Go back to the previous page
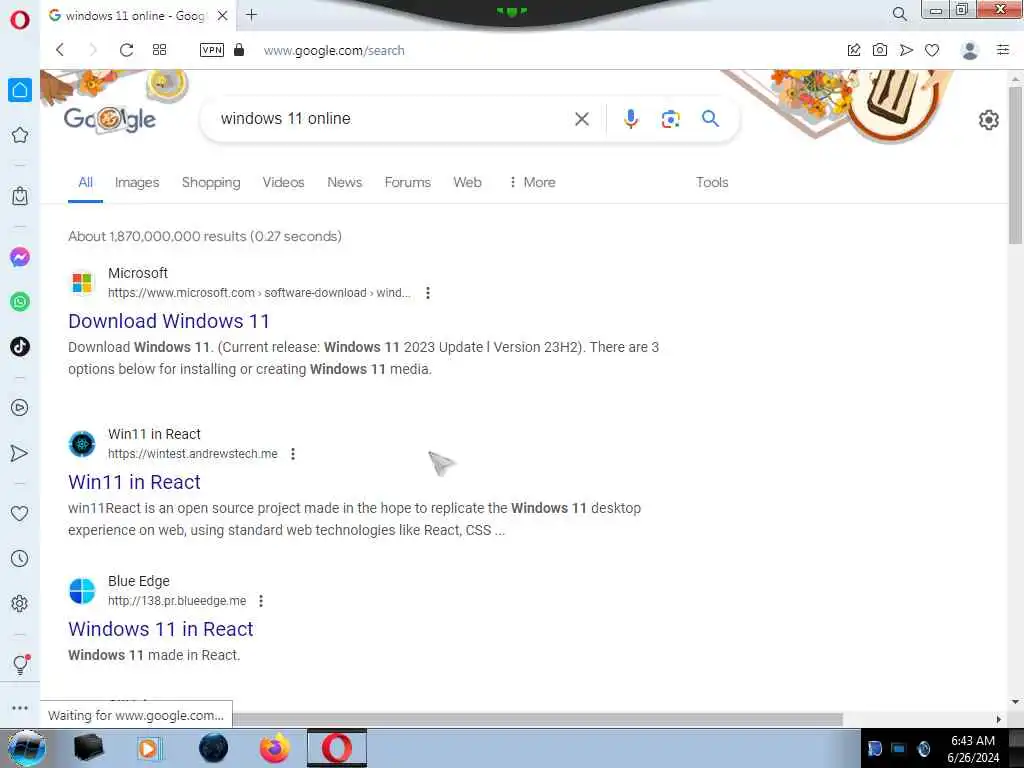Viewport: 1024px width, 768px height. [x=60, y=50]
